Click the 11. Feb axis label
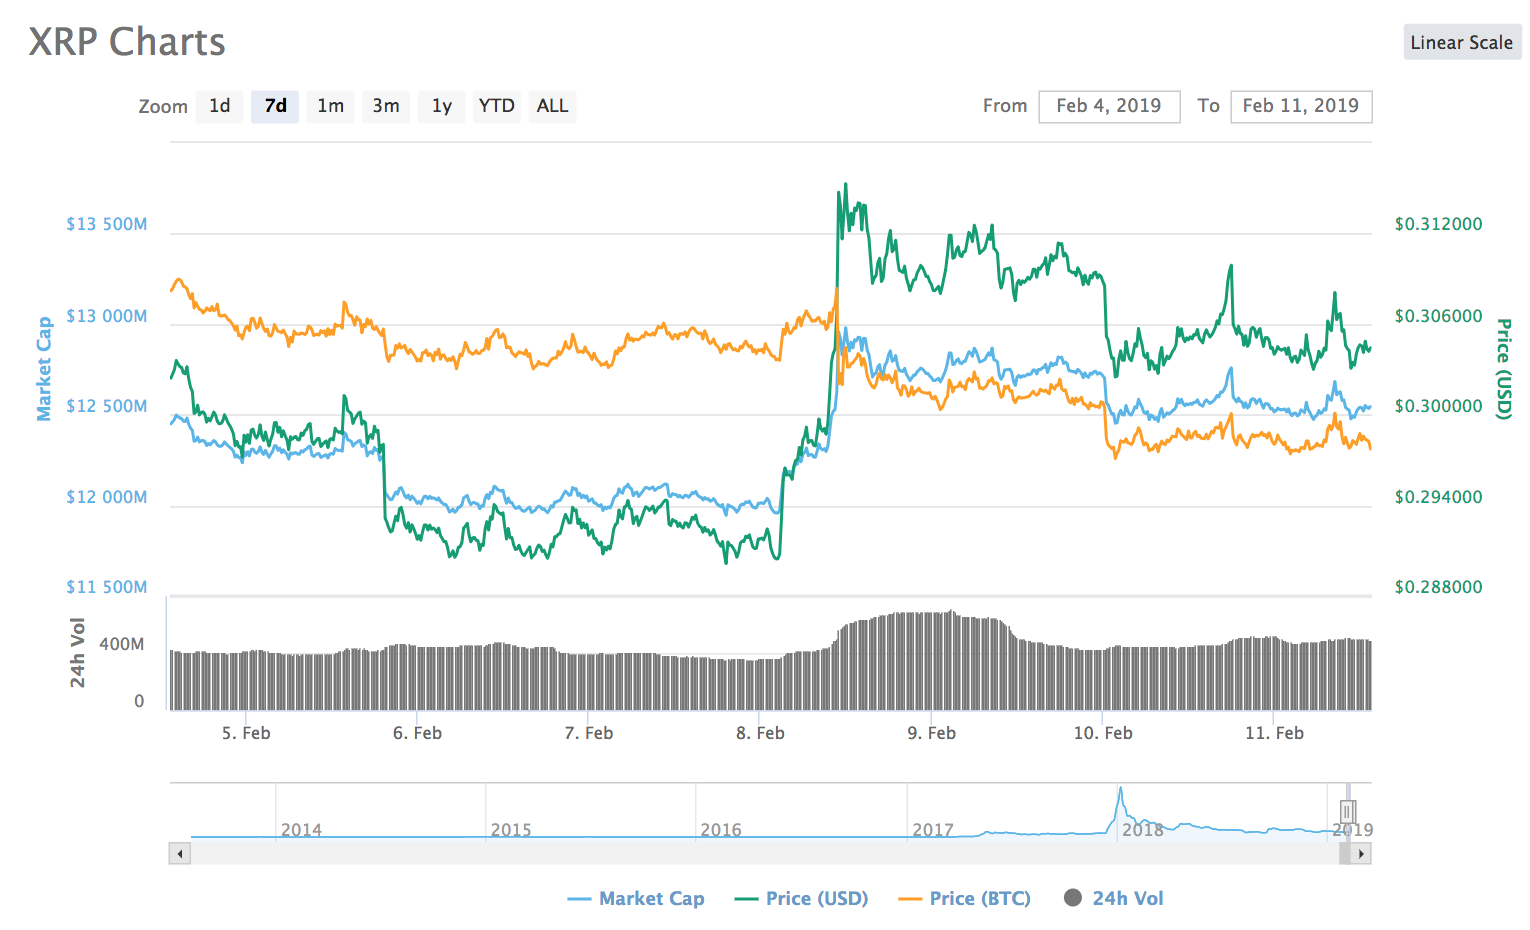The image size is (1530, 930). (x=1274, y=733)
